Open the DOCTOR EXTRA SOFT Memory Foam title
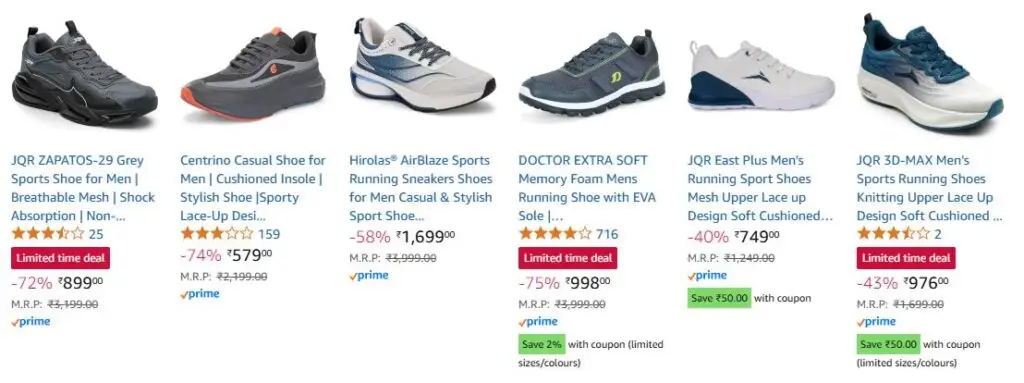Image resolution: width=1024 pixels, height=383 pixels. point(587,188)
